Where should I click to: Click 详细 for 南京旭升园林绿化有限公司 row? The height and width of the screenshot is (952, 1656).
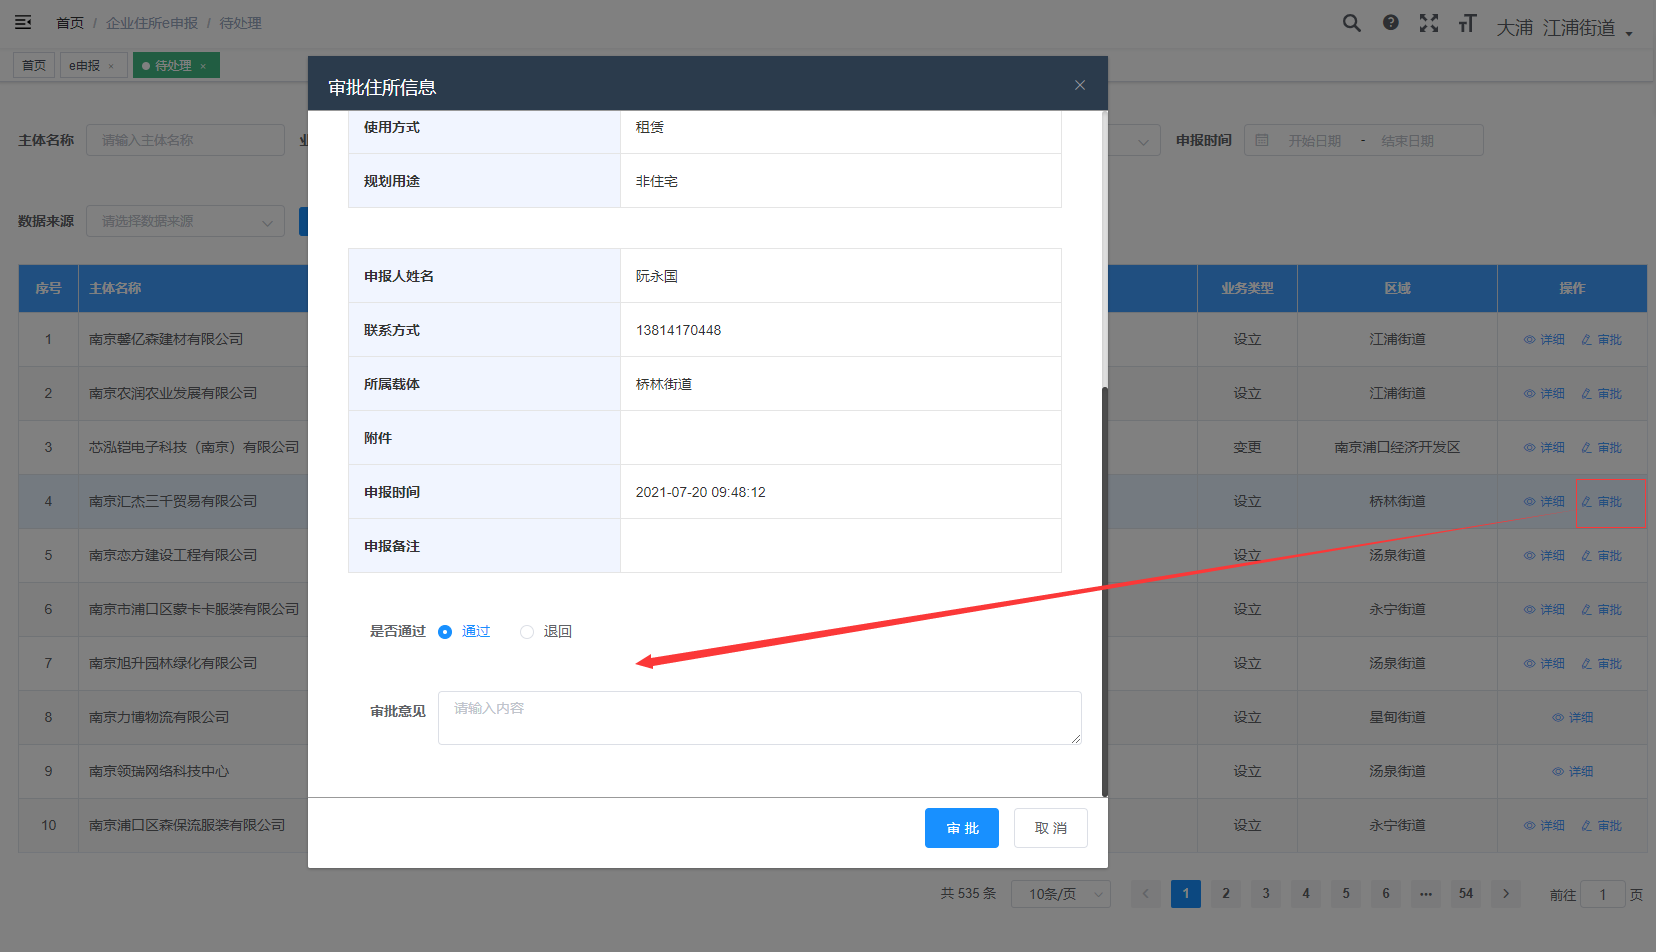[x=1544, y=664]
